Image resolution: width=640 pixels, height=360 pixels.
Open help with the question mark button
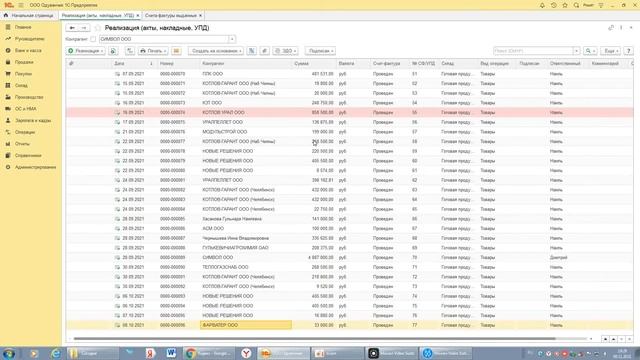[629, 51]
